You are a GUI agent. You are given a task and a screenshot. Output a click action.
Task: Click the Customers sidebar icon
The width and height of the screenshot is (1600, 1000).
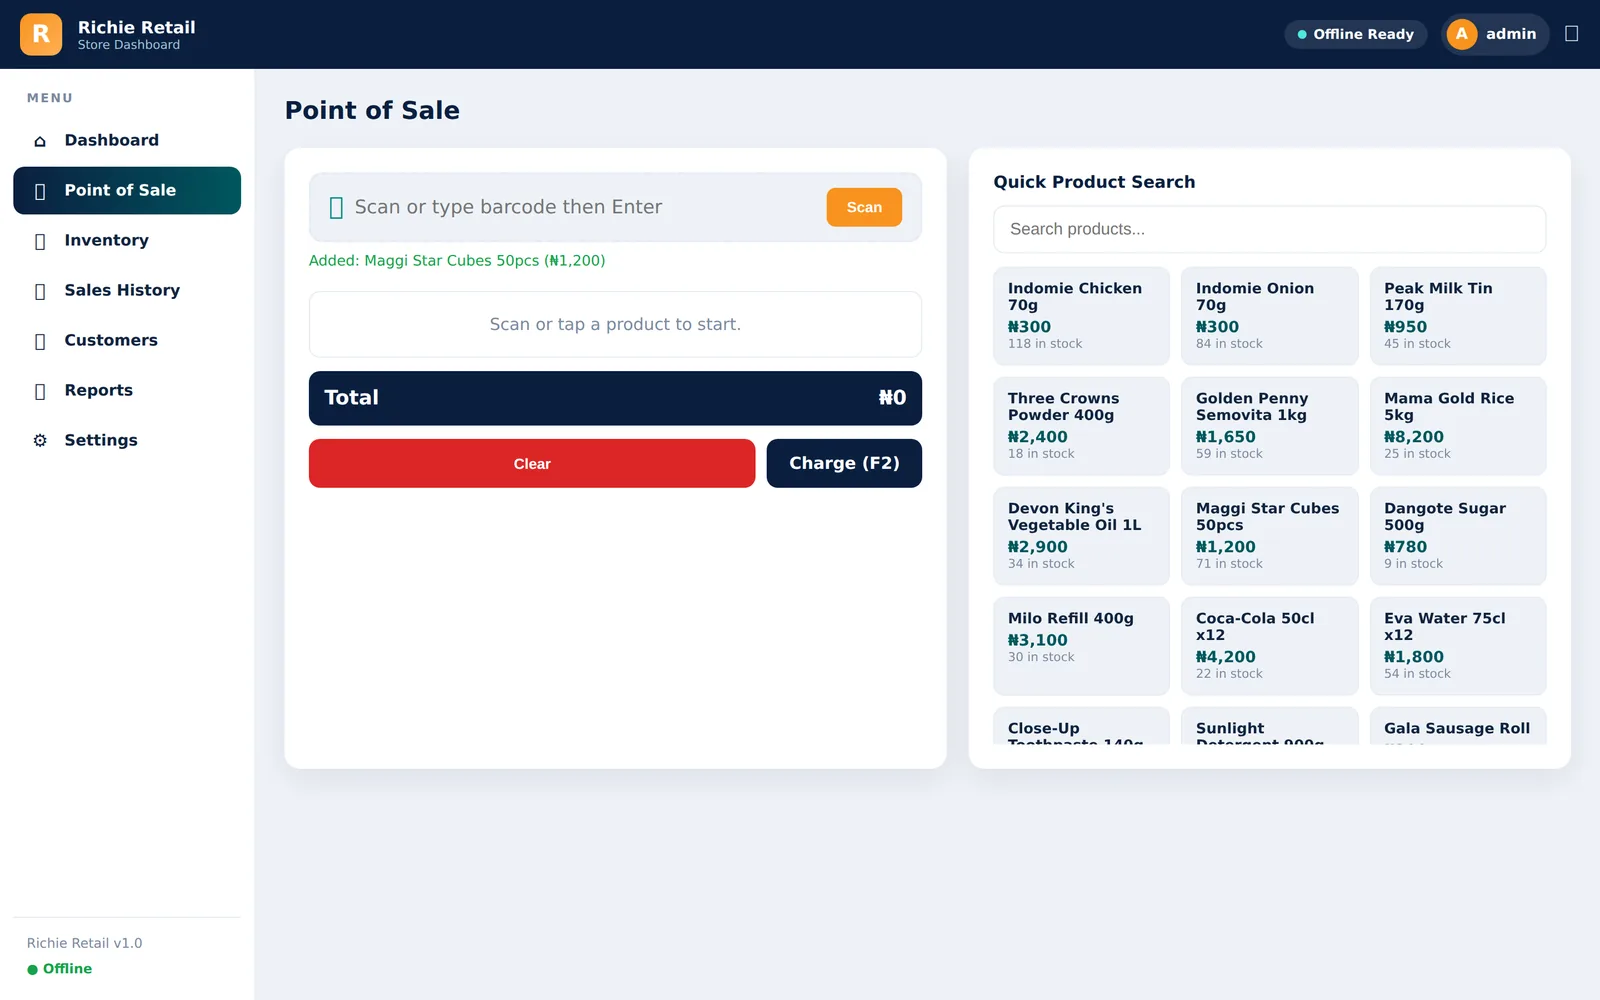click(40, 341)
